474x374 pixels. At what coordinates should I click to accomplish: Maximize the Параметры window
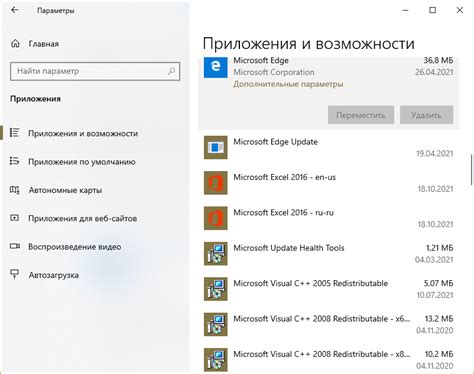(432, 10)
